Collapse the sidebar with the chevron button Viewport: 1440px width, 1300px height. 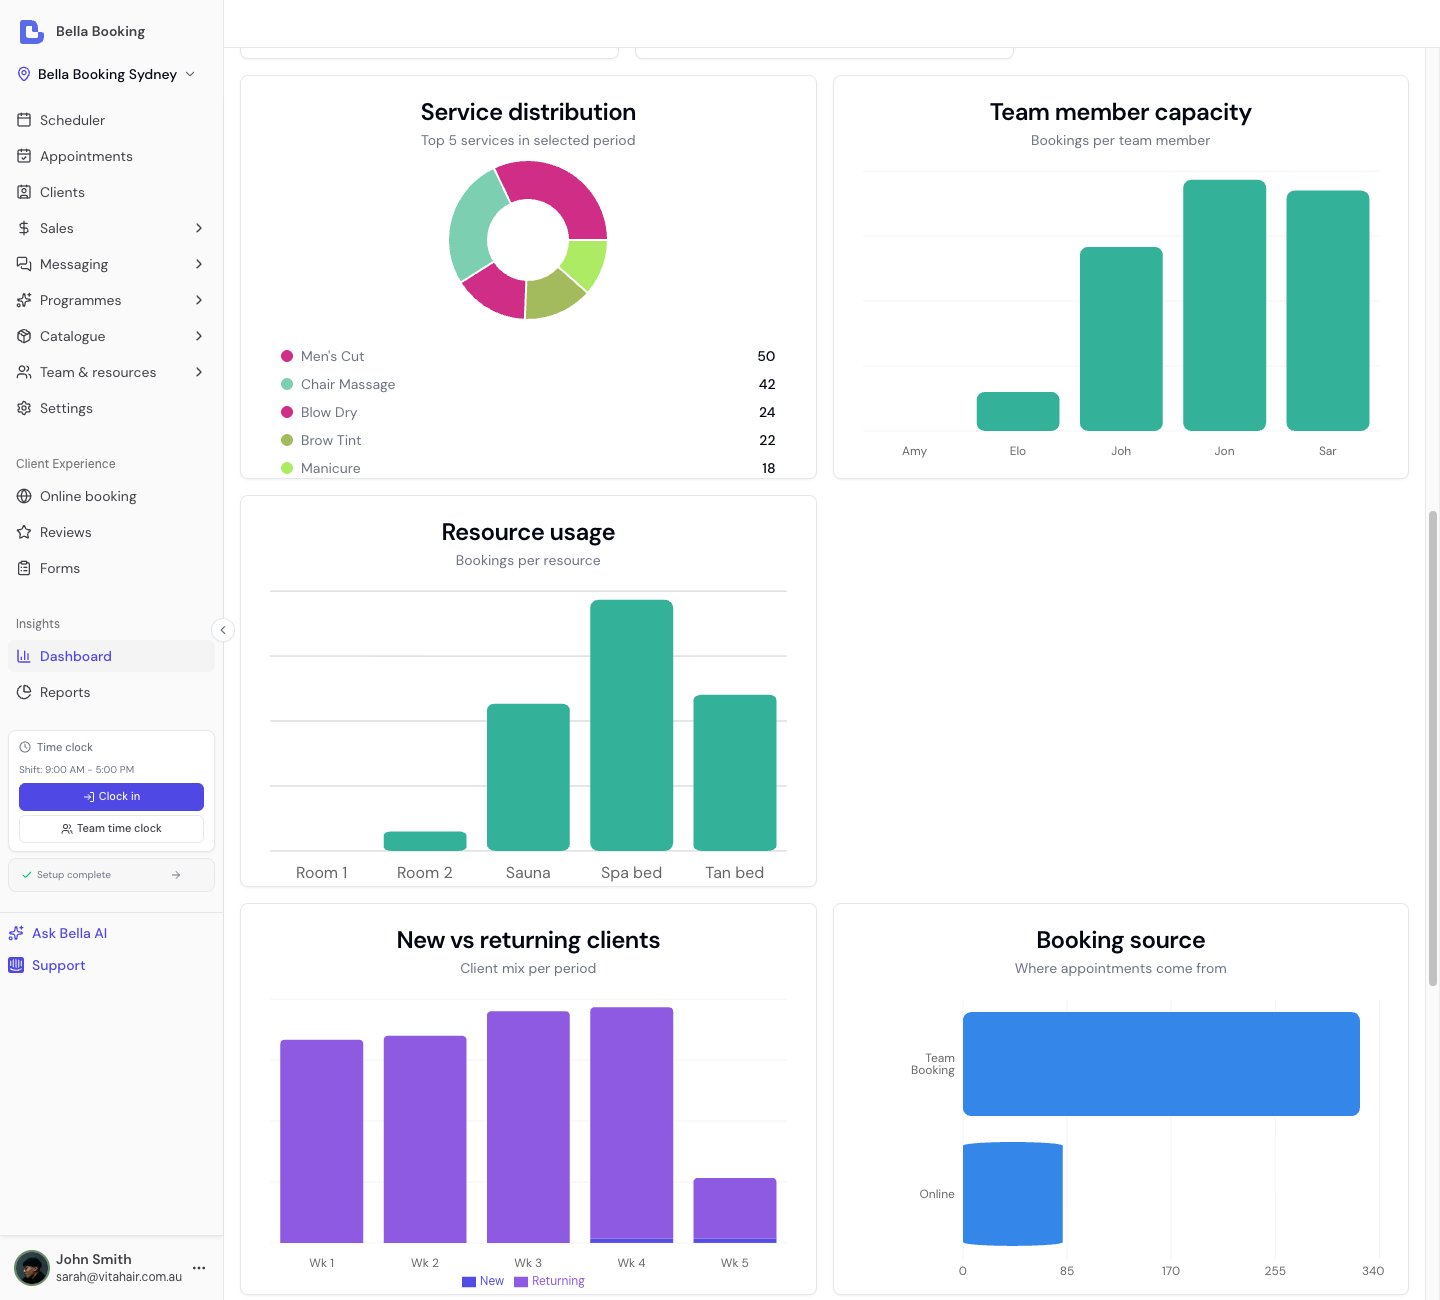223,630
